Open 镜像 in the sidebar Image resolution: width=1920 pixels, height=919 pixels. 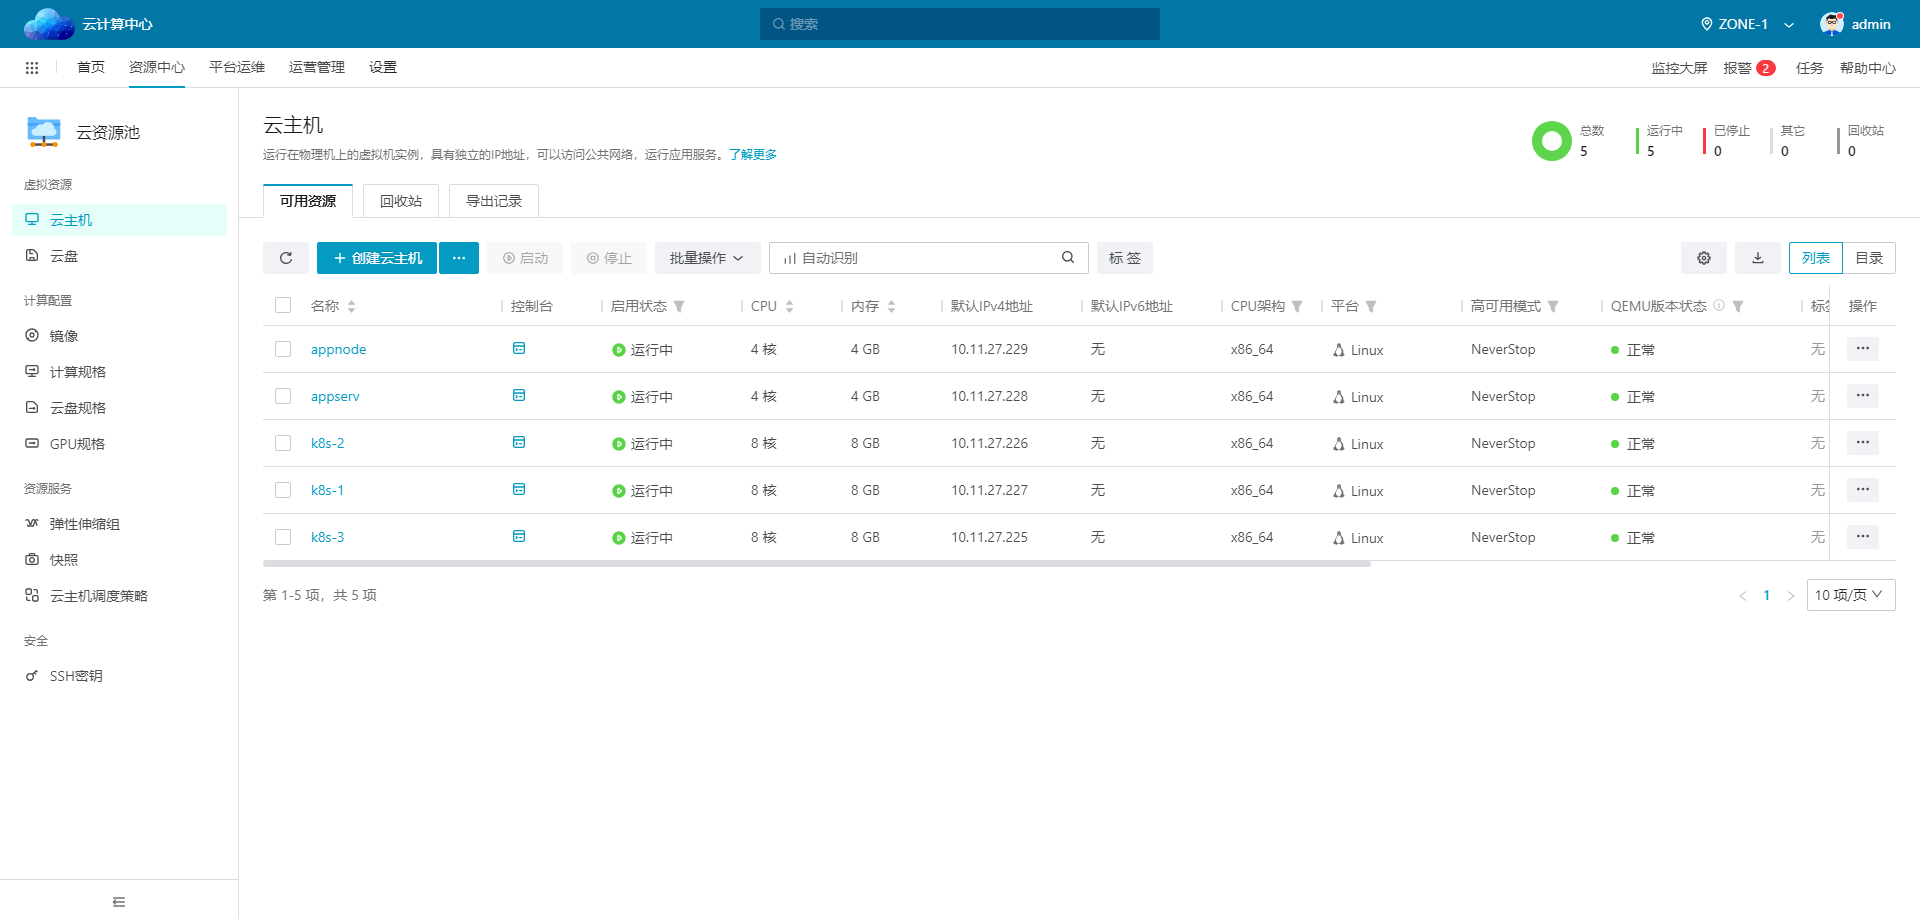(119, 336)
